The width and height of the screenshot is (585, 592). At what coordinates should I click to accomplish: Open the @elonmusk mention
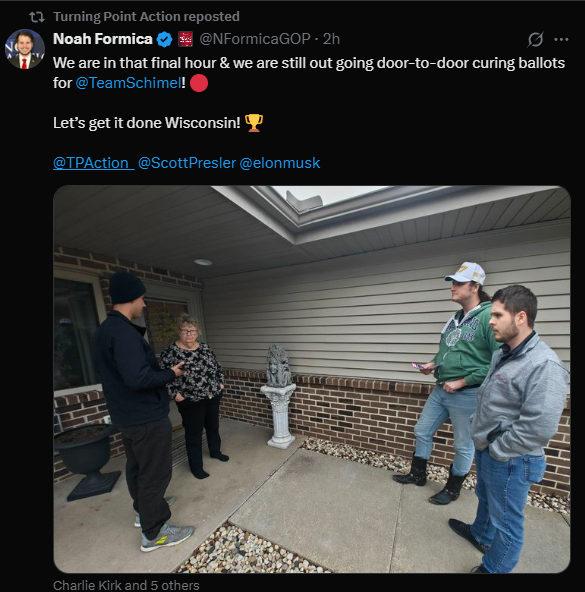click(280, 163)
